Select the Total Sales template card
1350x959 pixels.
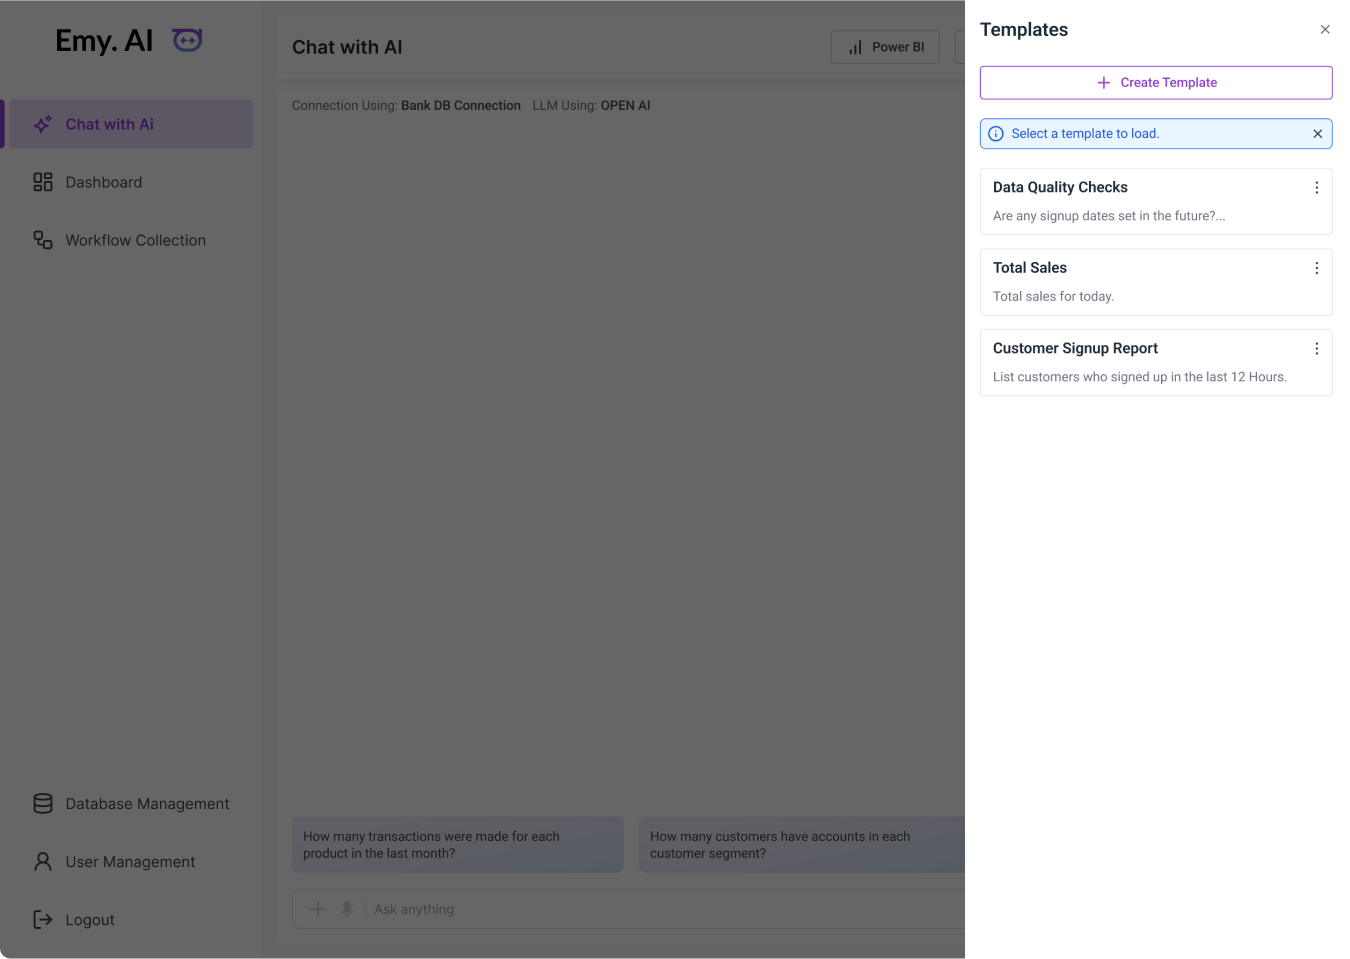coord(1140,282)
